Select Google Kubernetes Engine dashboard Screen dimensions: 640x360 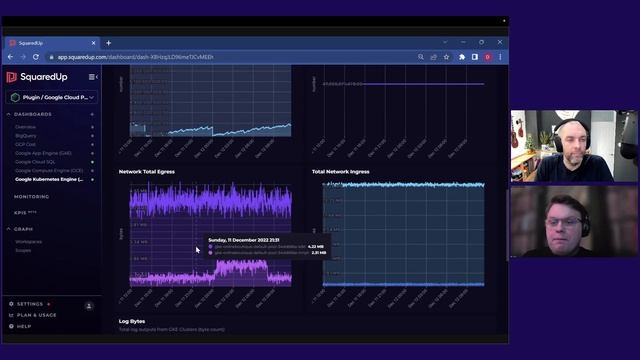[49, 179]
